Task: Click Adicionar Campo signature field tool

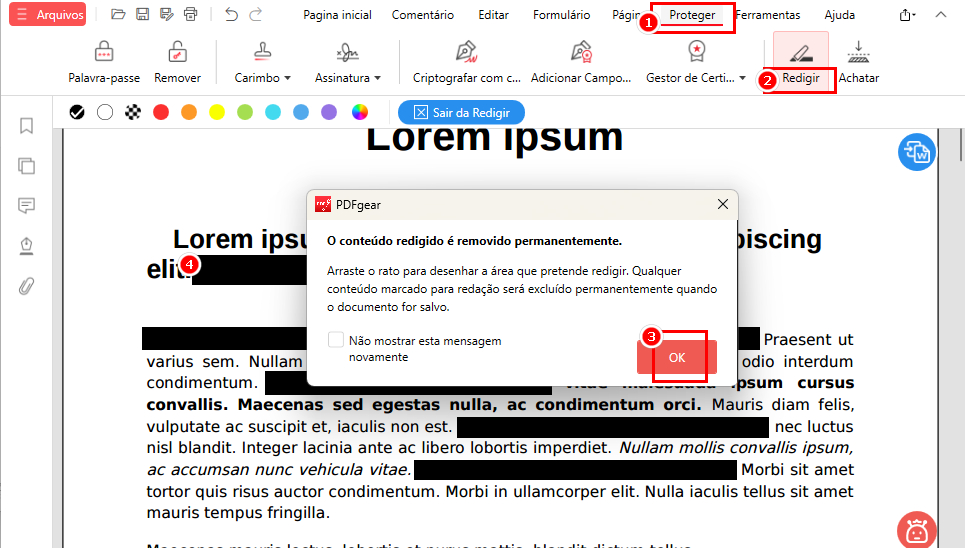Action: click(x=581, y=62)
